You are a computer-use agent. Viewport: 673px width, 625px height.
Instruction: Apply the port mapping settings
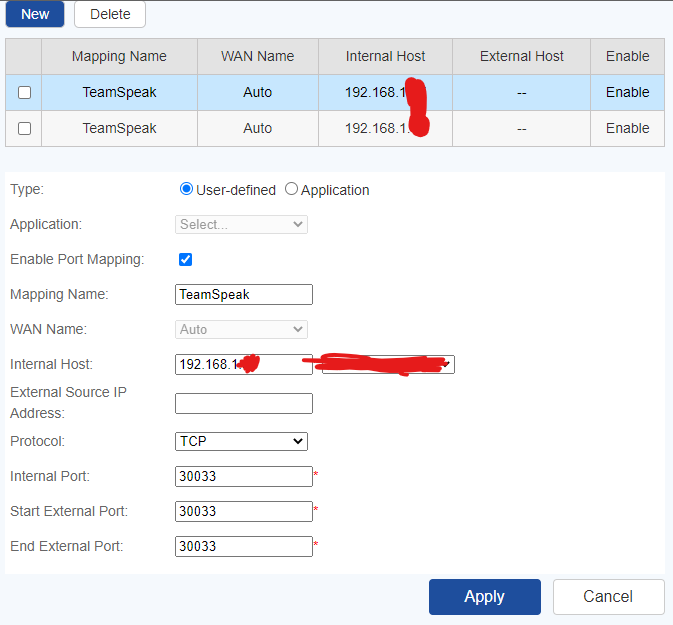tap(485, 597)
